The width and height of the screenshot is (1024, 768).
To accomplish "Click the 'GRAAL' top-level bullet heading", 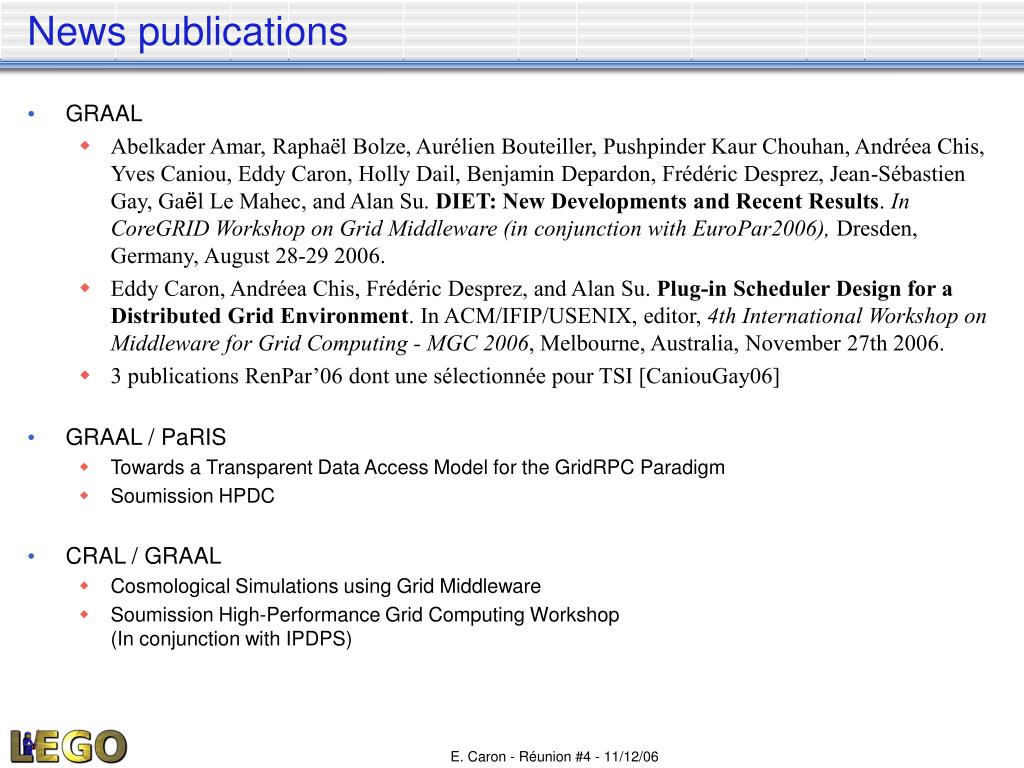I will click(104, 114).
